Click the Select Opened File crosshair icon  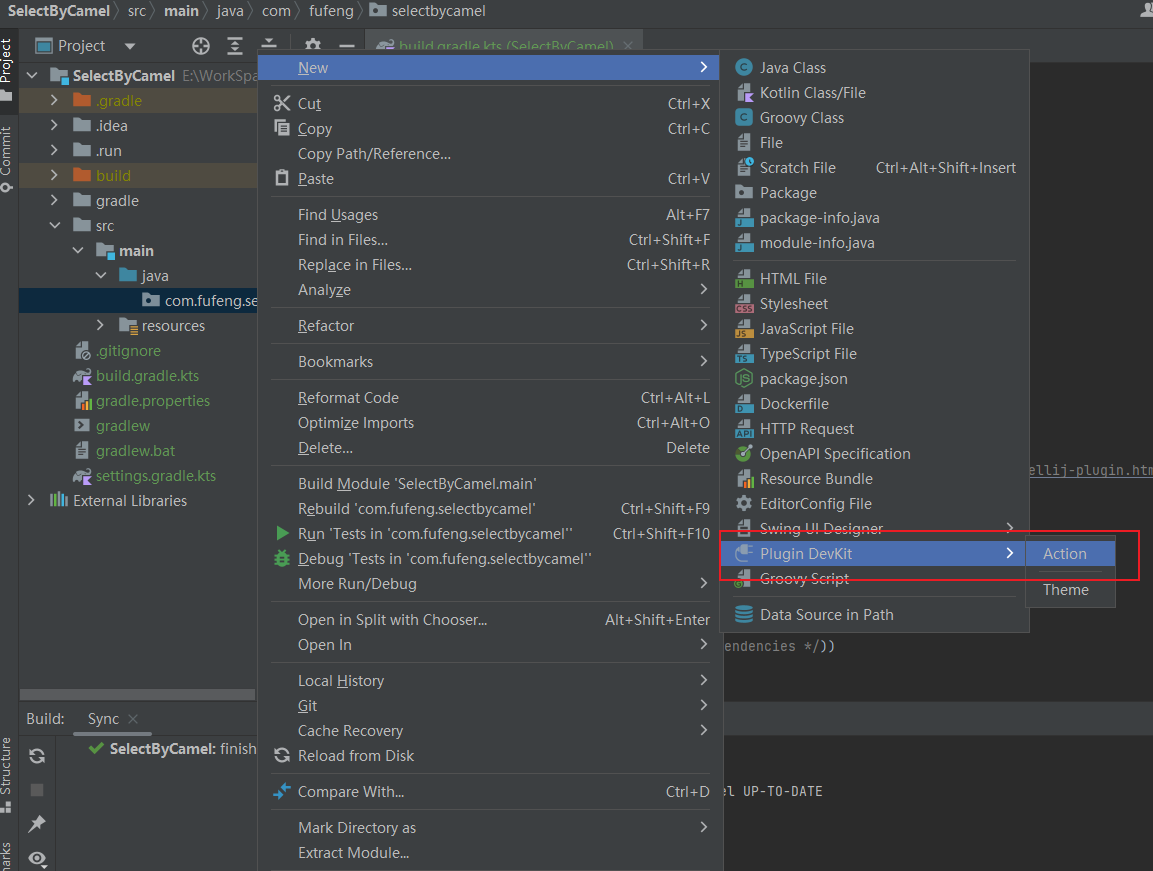coord(201,46)
